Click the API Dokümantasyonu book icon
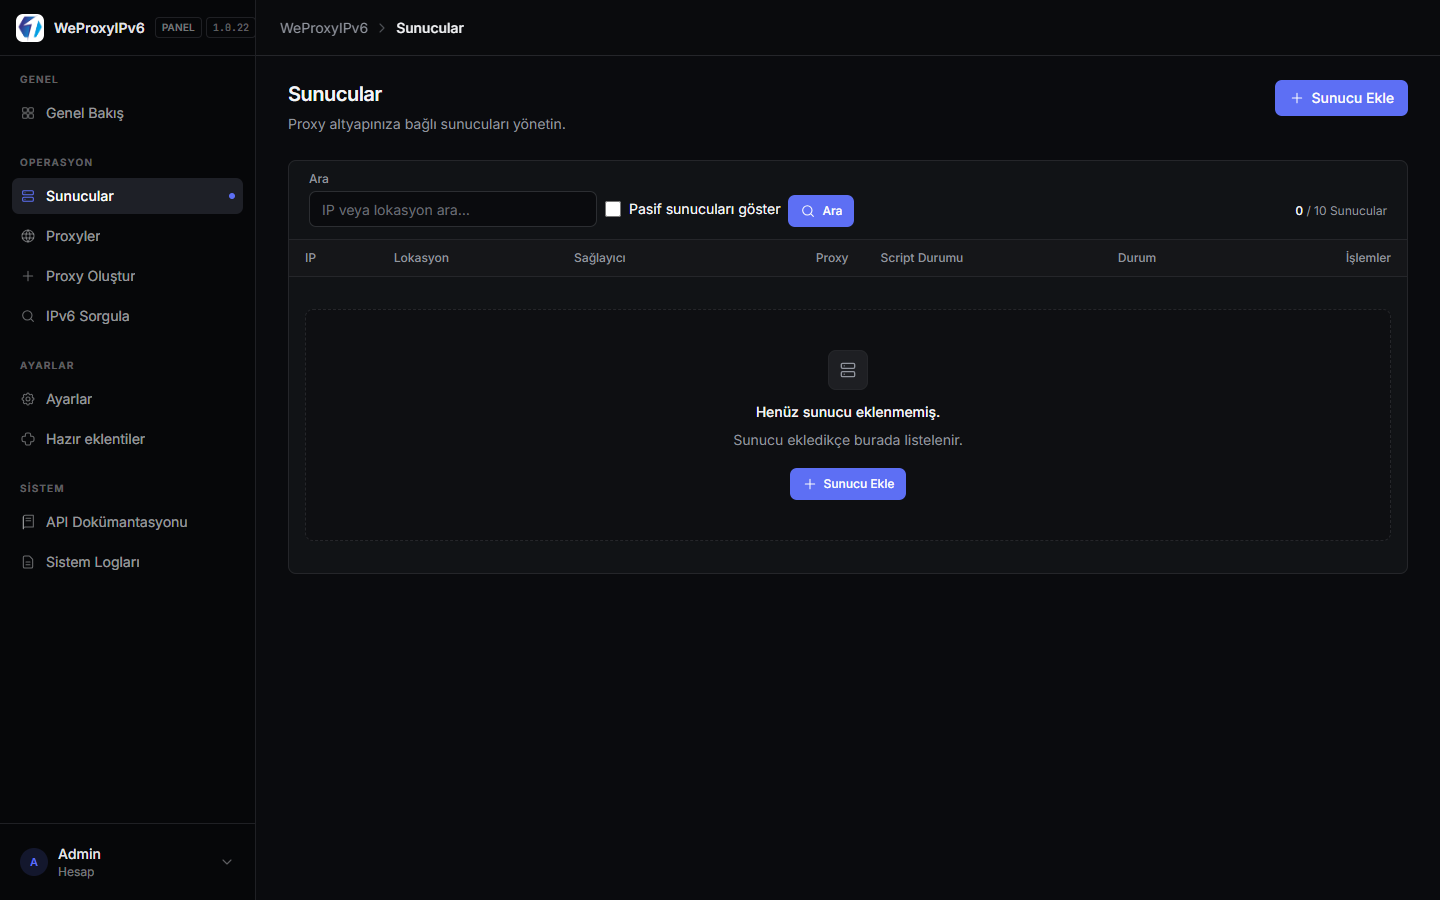1440x900 pixels. 28,522
